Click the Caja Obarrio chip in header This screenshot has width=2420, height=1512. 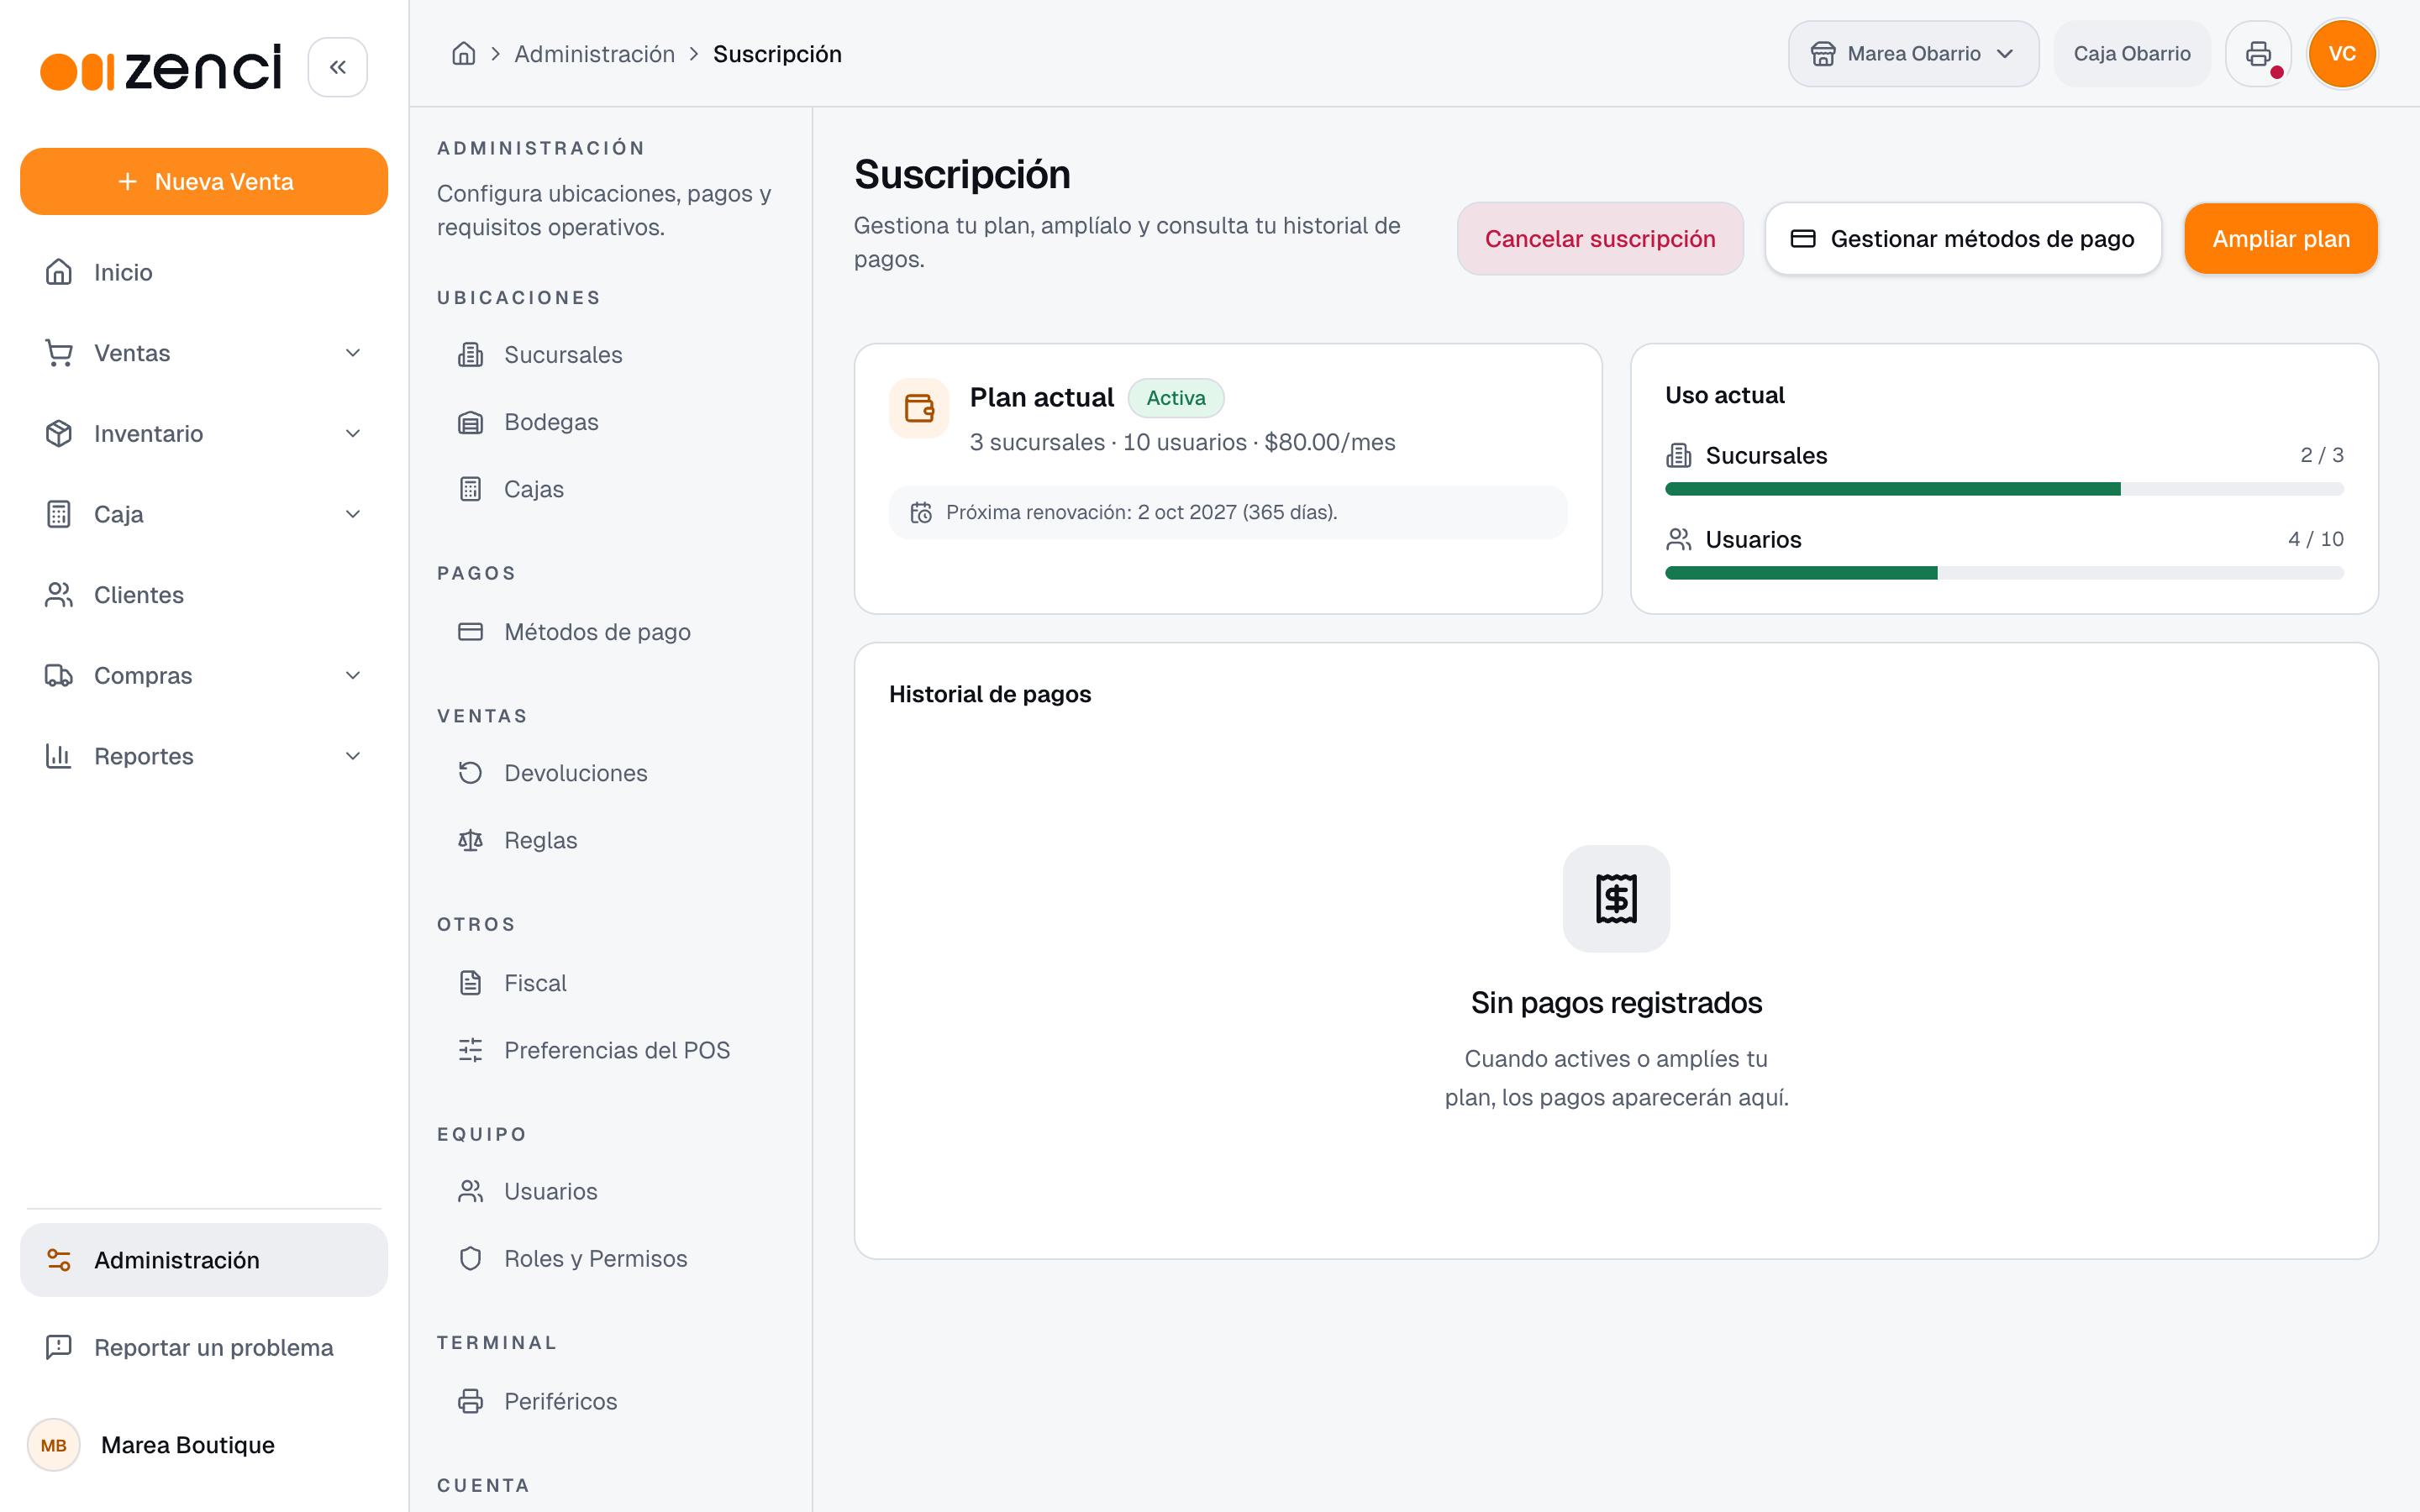click(2132, 54)
